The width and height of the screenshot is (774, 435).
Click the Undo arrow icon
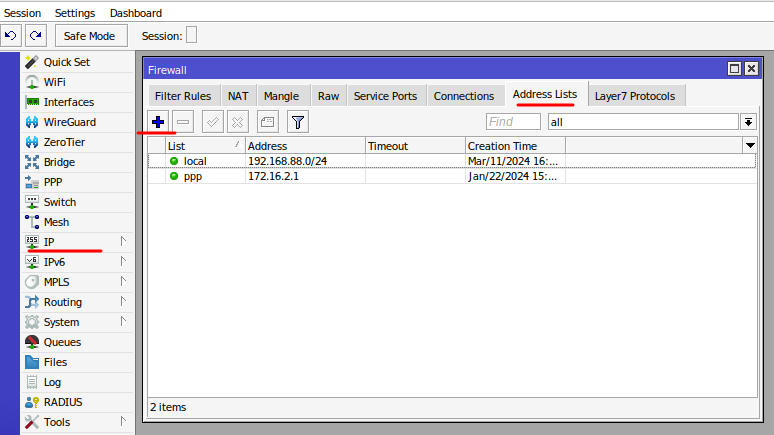[x=11, y=36]
